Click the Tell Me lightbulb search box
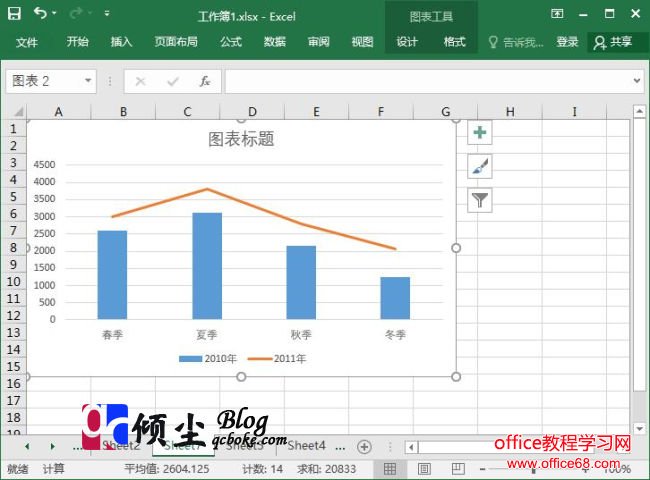The width and height of the screenshot is (650, 480). [516, 42]
